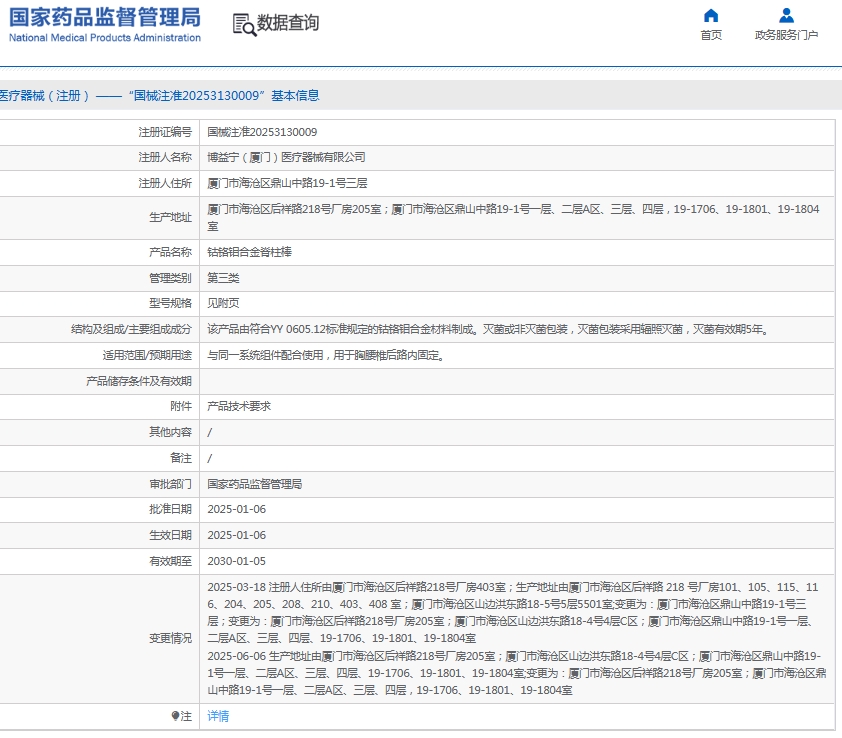Click the National Medical Products Administration subtitle
Image resolution: width=842 pixels, height=738 pixels.
point(105,38)
